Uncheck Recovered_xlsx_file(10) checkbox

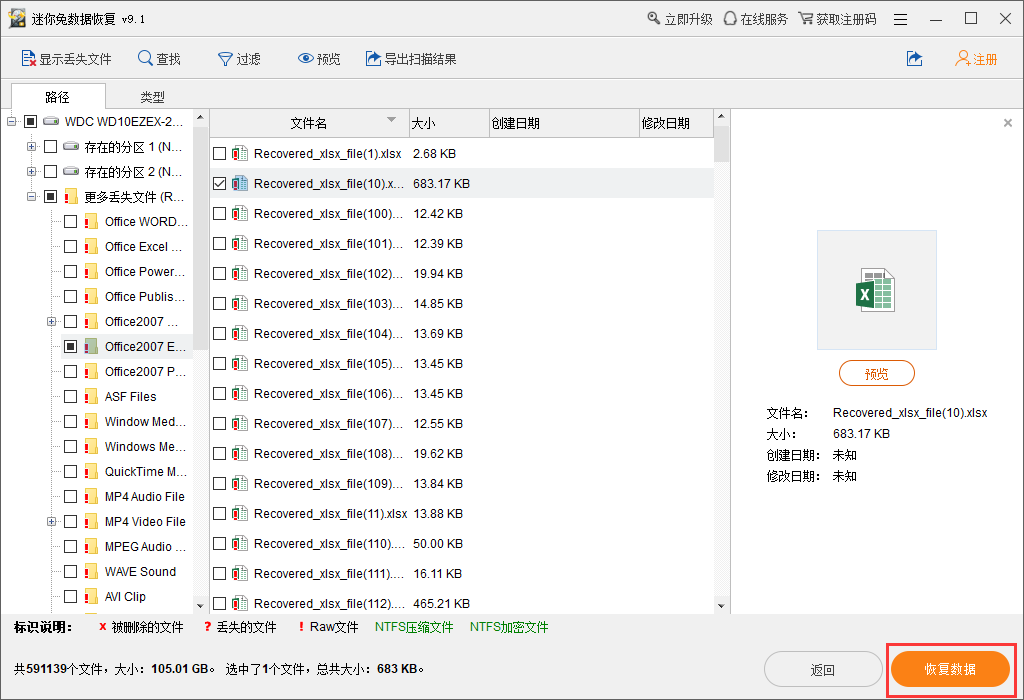coord(219,183)
